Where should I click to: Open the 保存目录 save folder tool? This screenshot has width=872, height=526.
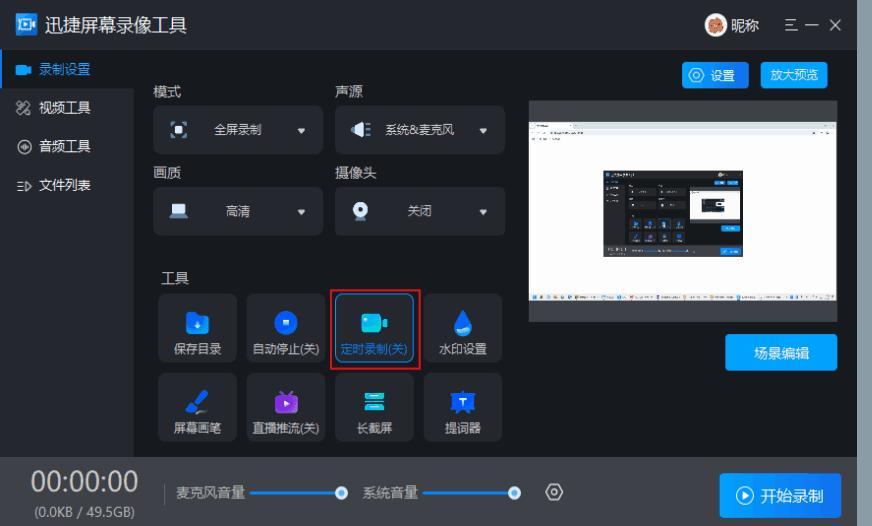(197, 329)
